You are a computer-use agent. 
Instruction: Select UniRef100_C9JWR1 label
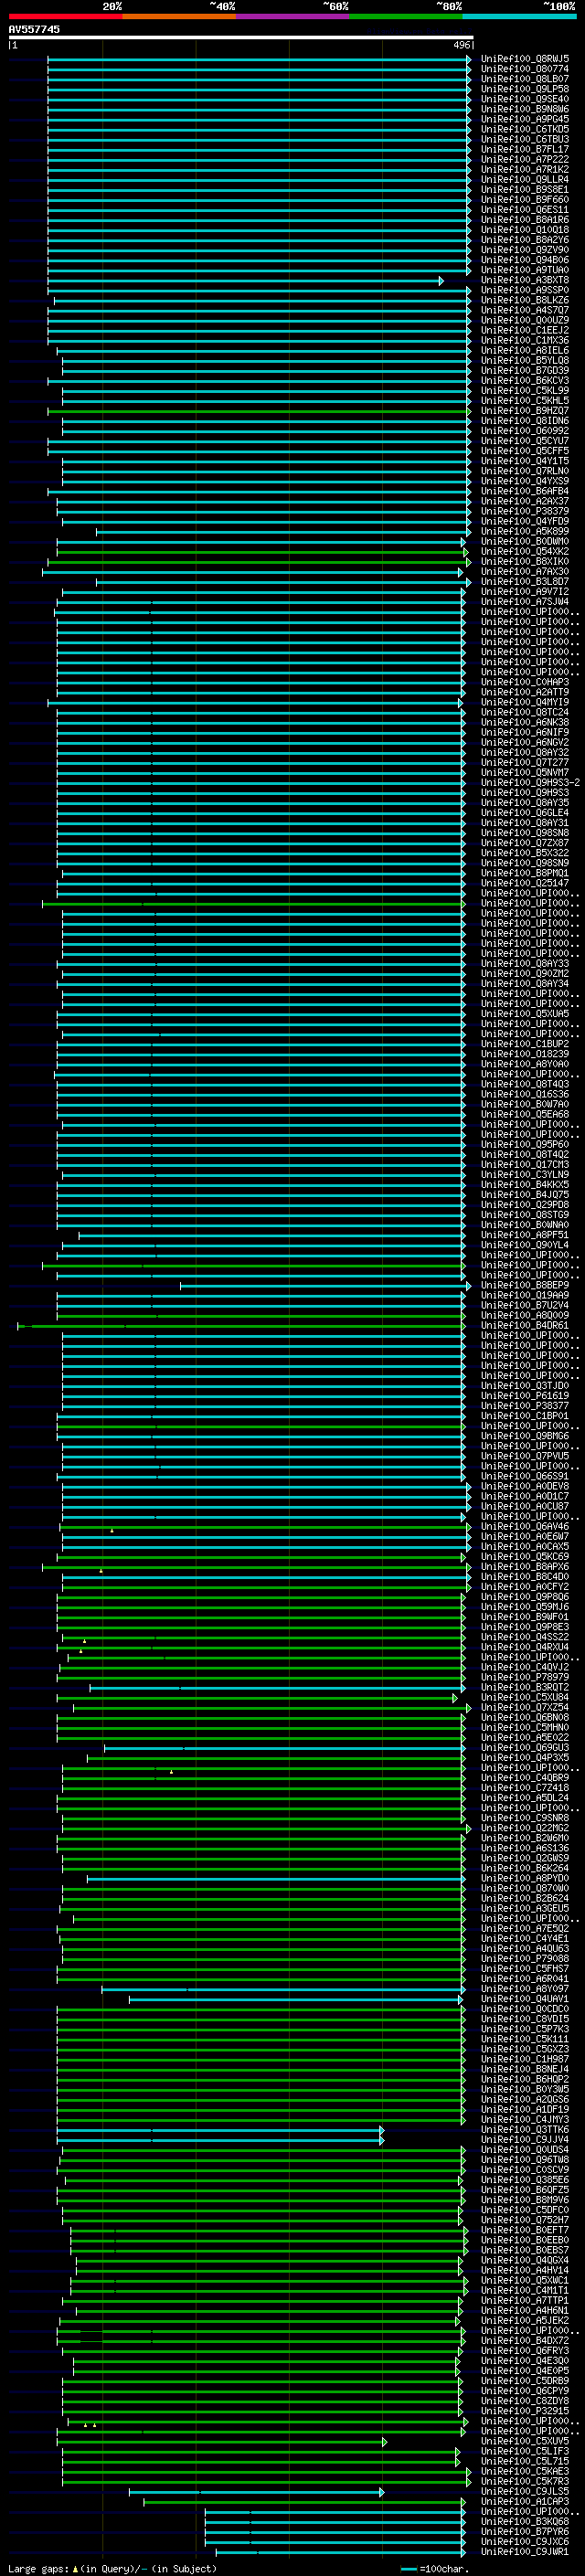(x=524, y=2551)
